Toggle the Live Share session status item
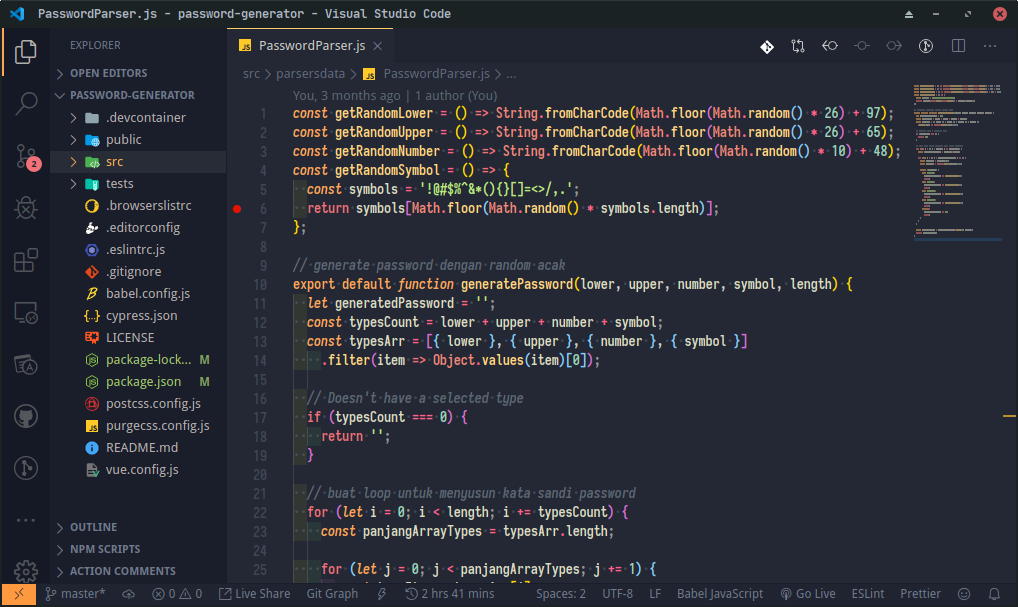Image resolution: width=1018 pixels, height=607 pixels. tap(254, 593)
